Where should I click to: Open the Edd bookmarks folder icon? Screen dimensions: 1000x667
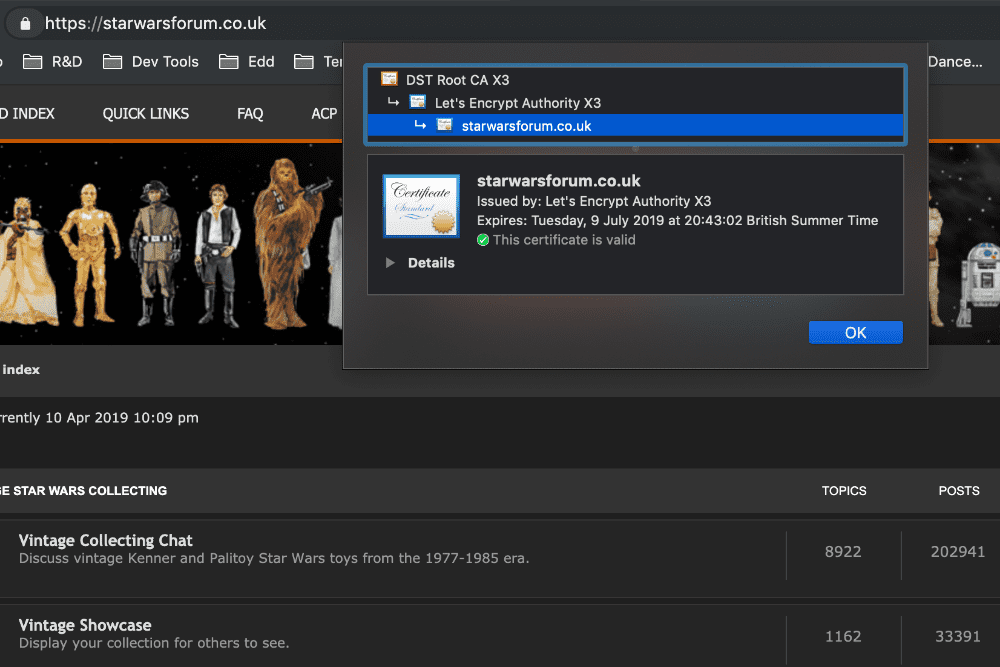228,62
